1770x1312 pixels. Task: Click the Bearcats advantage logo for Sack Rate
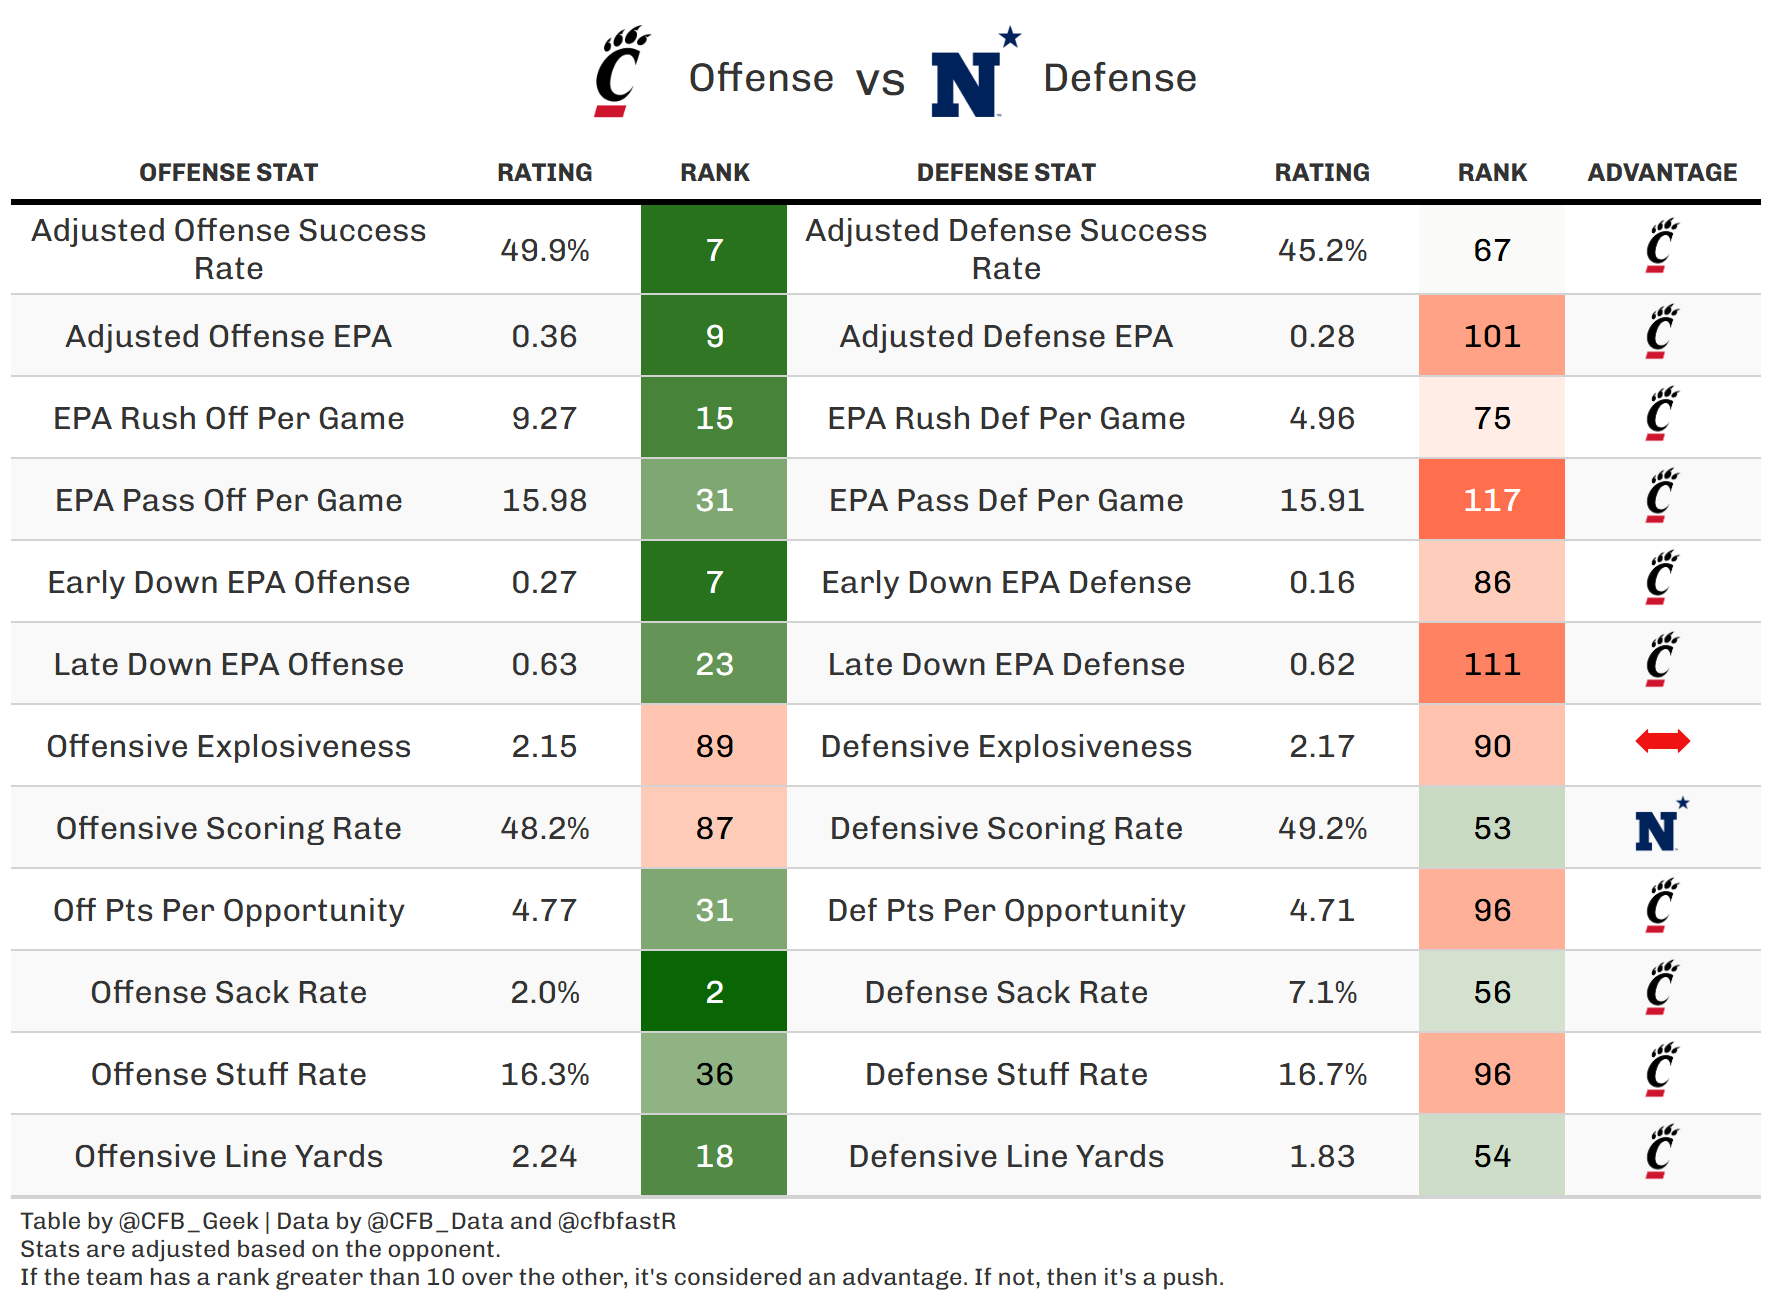point(1662,989)
